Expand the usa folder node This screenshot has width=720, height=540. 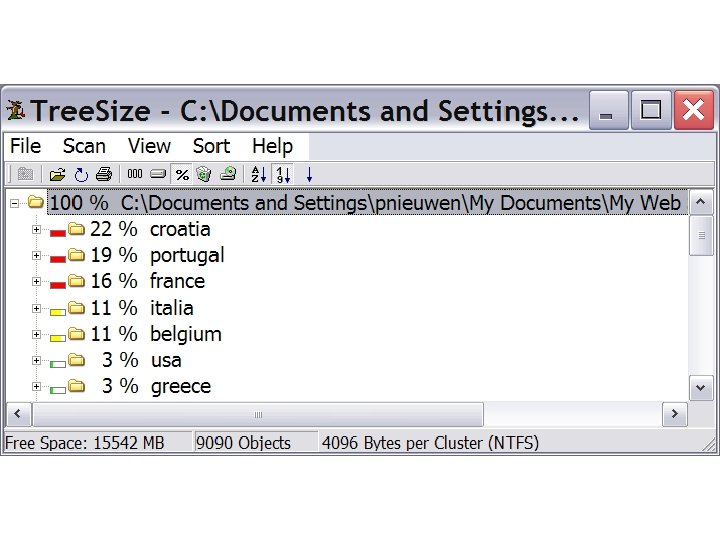[36, 360]
